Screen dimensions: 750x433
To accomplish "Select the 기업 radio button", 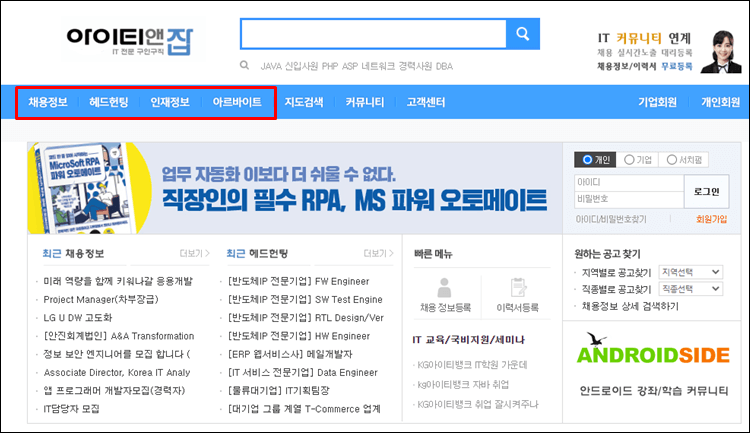I will click(x=629, y=160).
